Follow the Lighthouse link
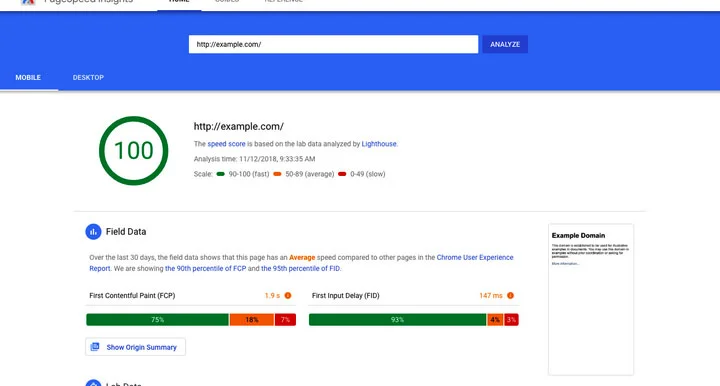This screenshot has height=386, width=720. (x=379, y=144)
